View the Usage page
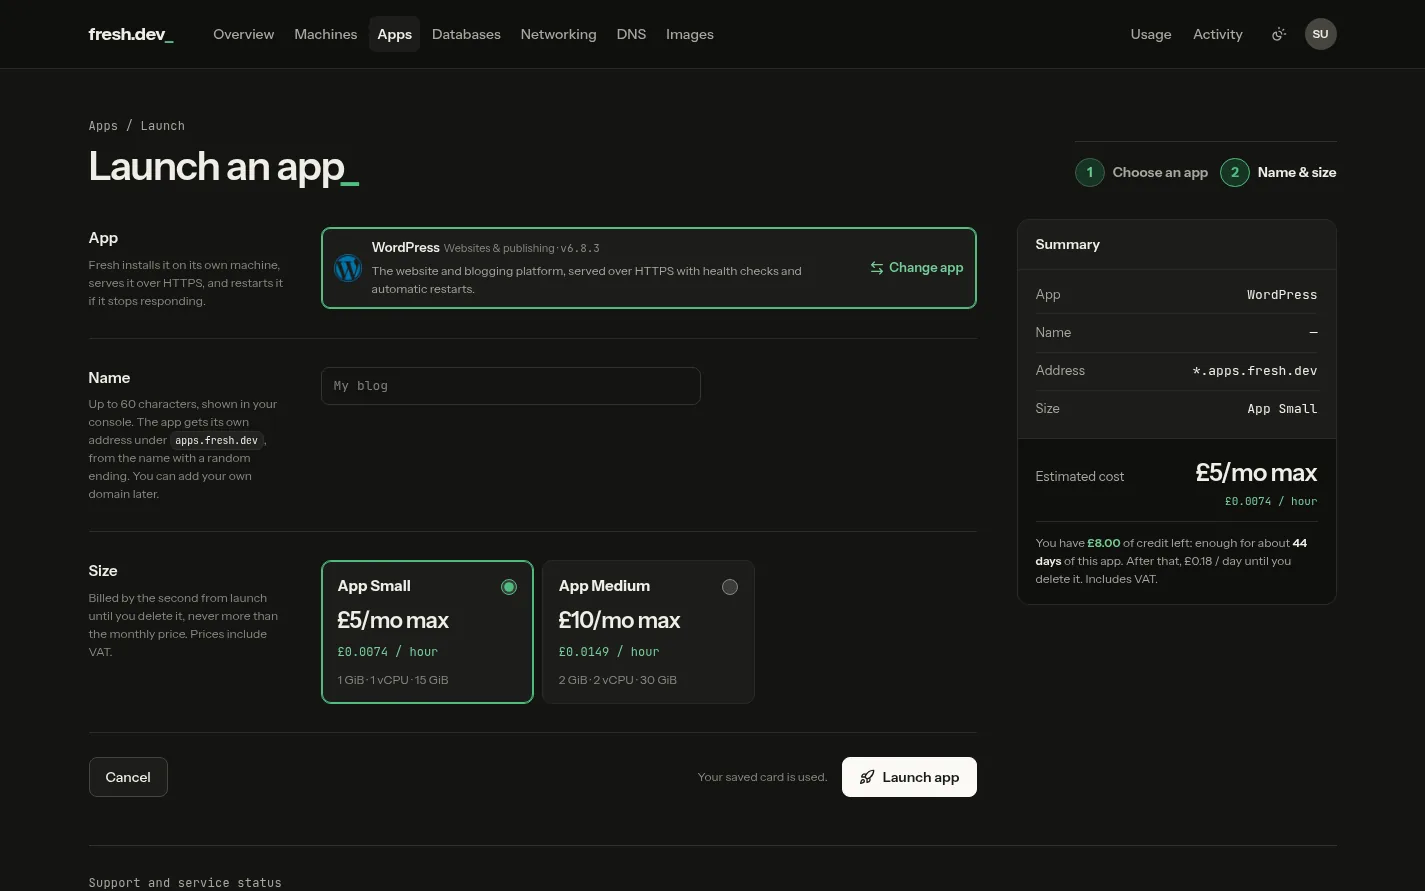Viewport: 1425px width, 891px height. click(1151, 34)
